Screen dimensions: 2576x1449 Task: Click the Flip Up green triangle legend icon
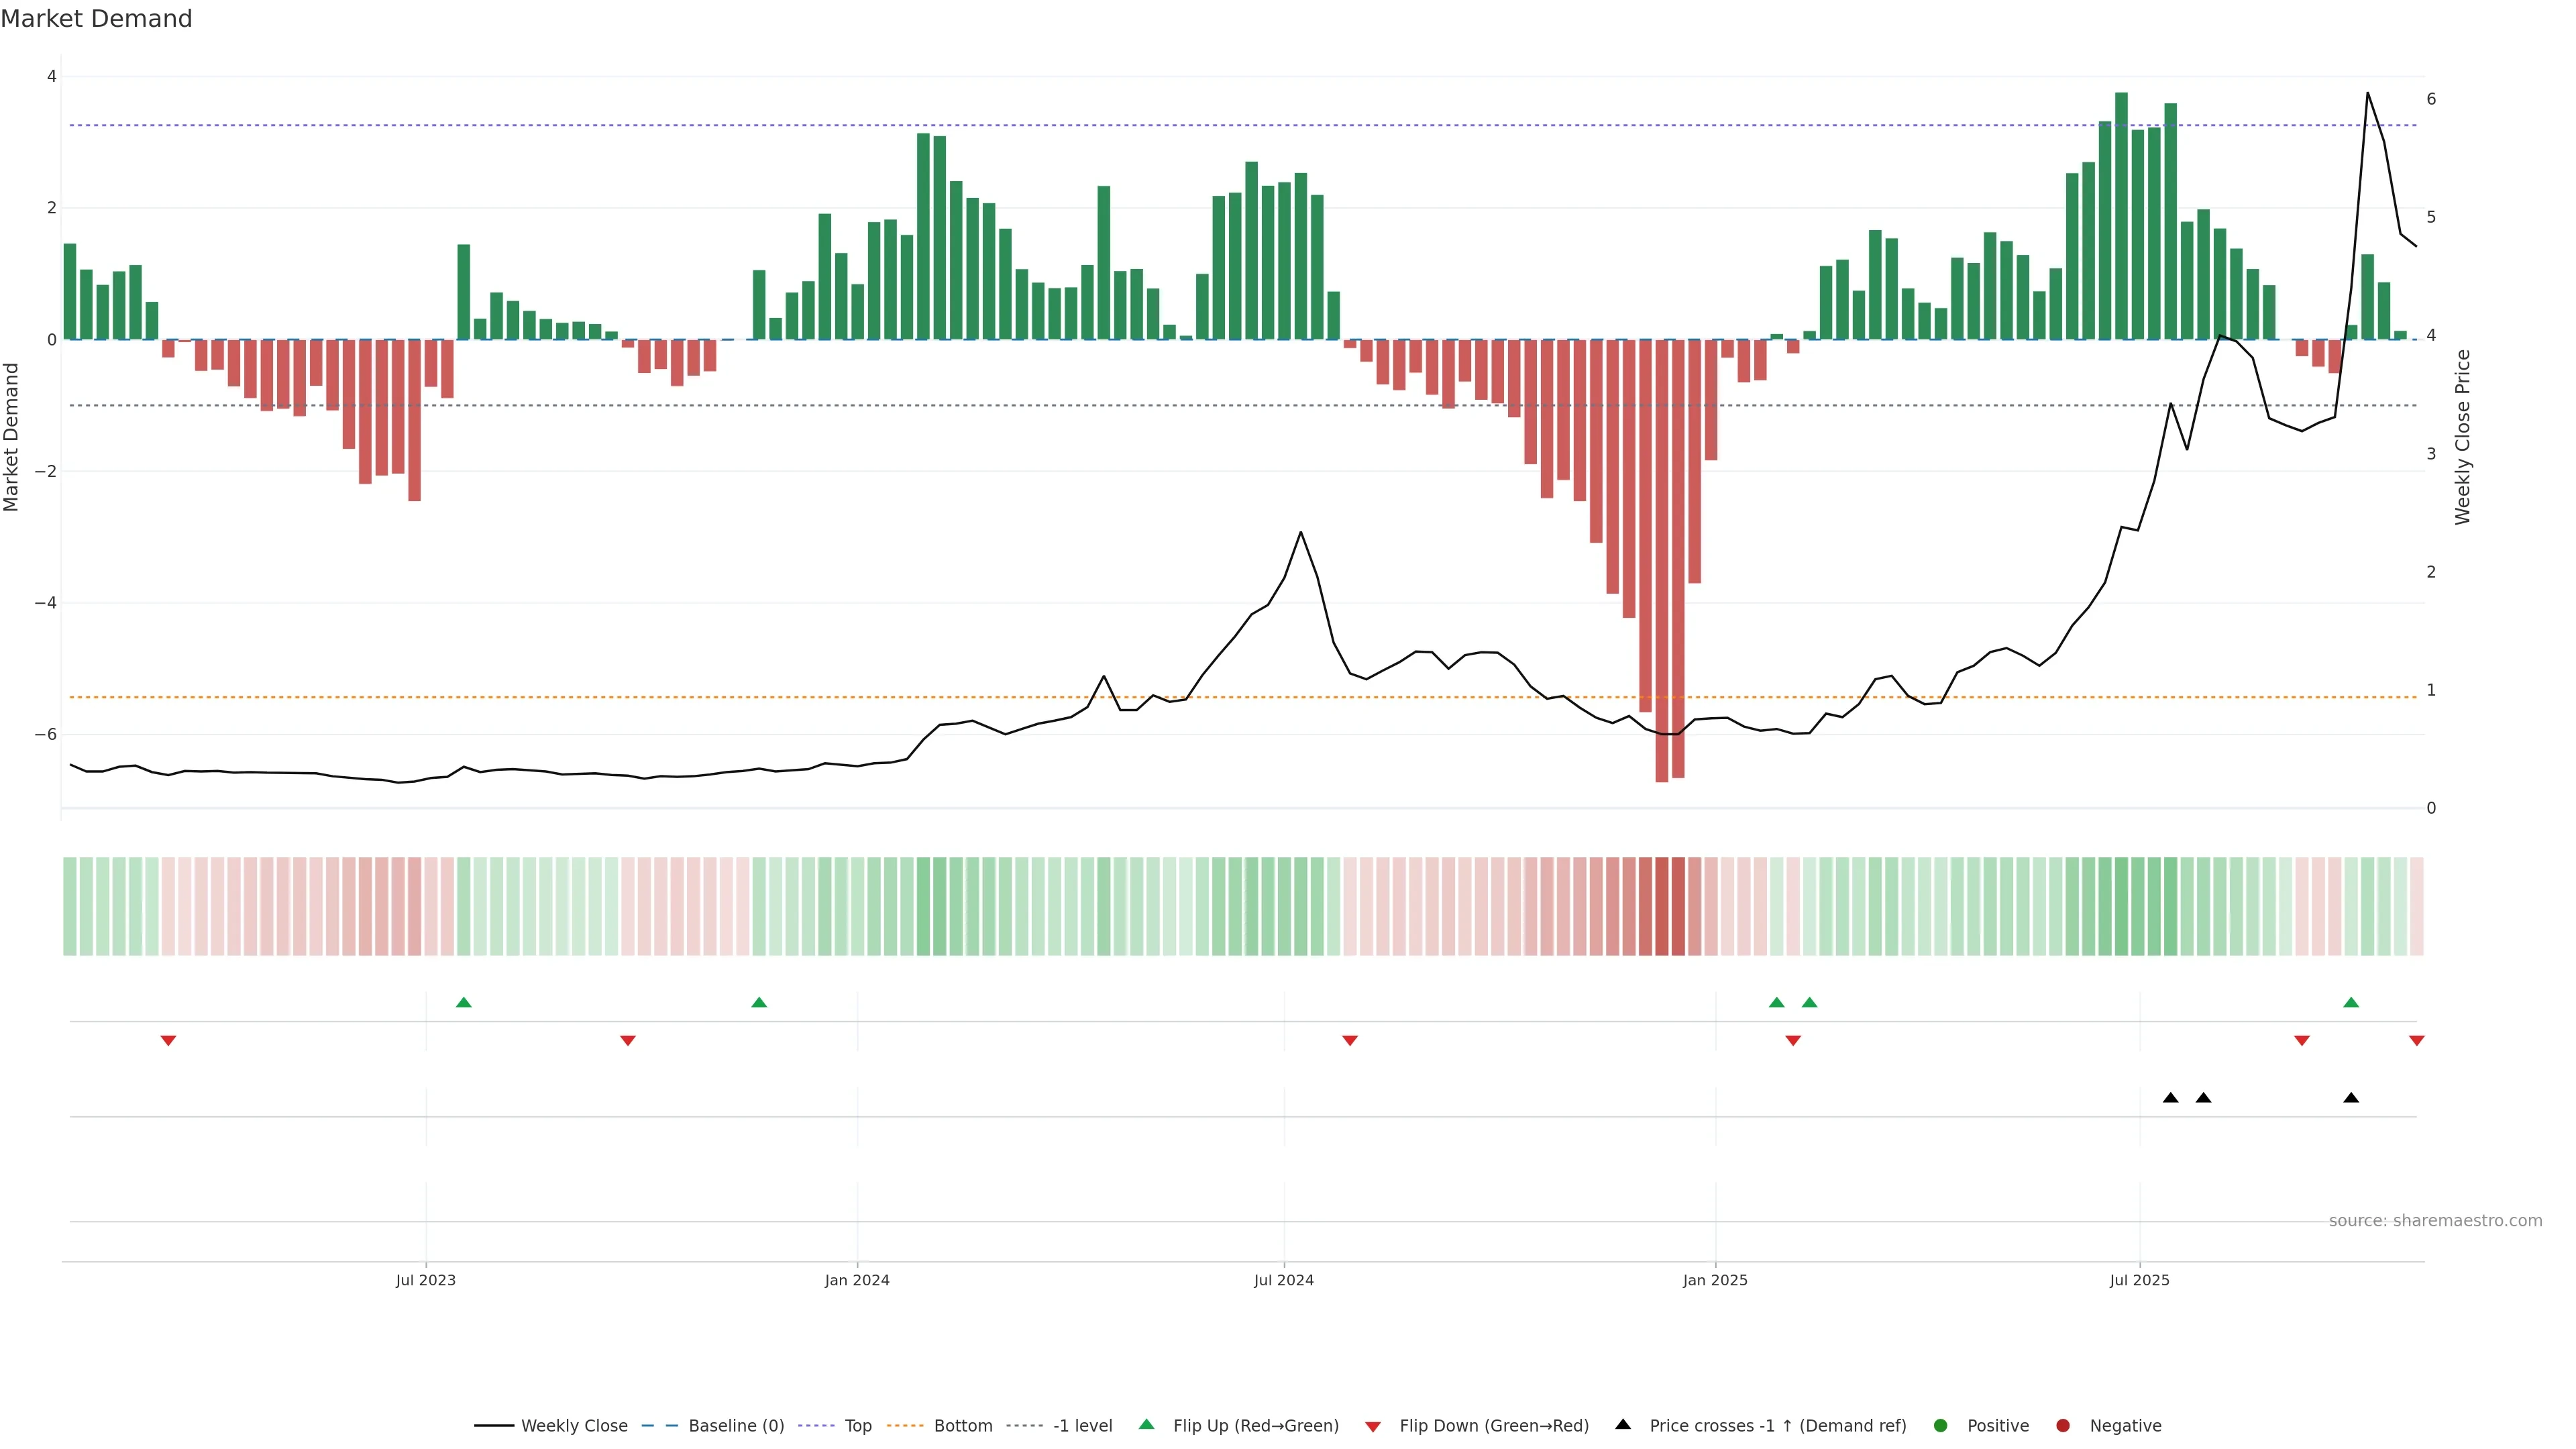(x=1146, y=1424)
